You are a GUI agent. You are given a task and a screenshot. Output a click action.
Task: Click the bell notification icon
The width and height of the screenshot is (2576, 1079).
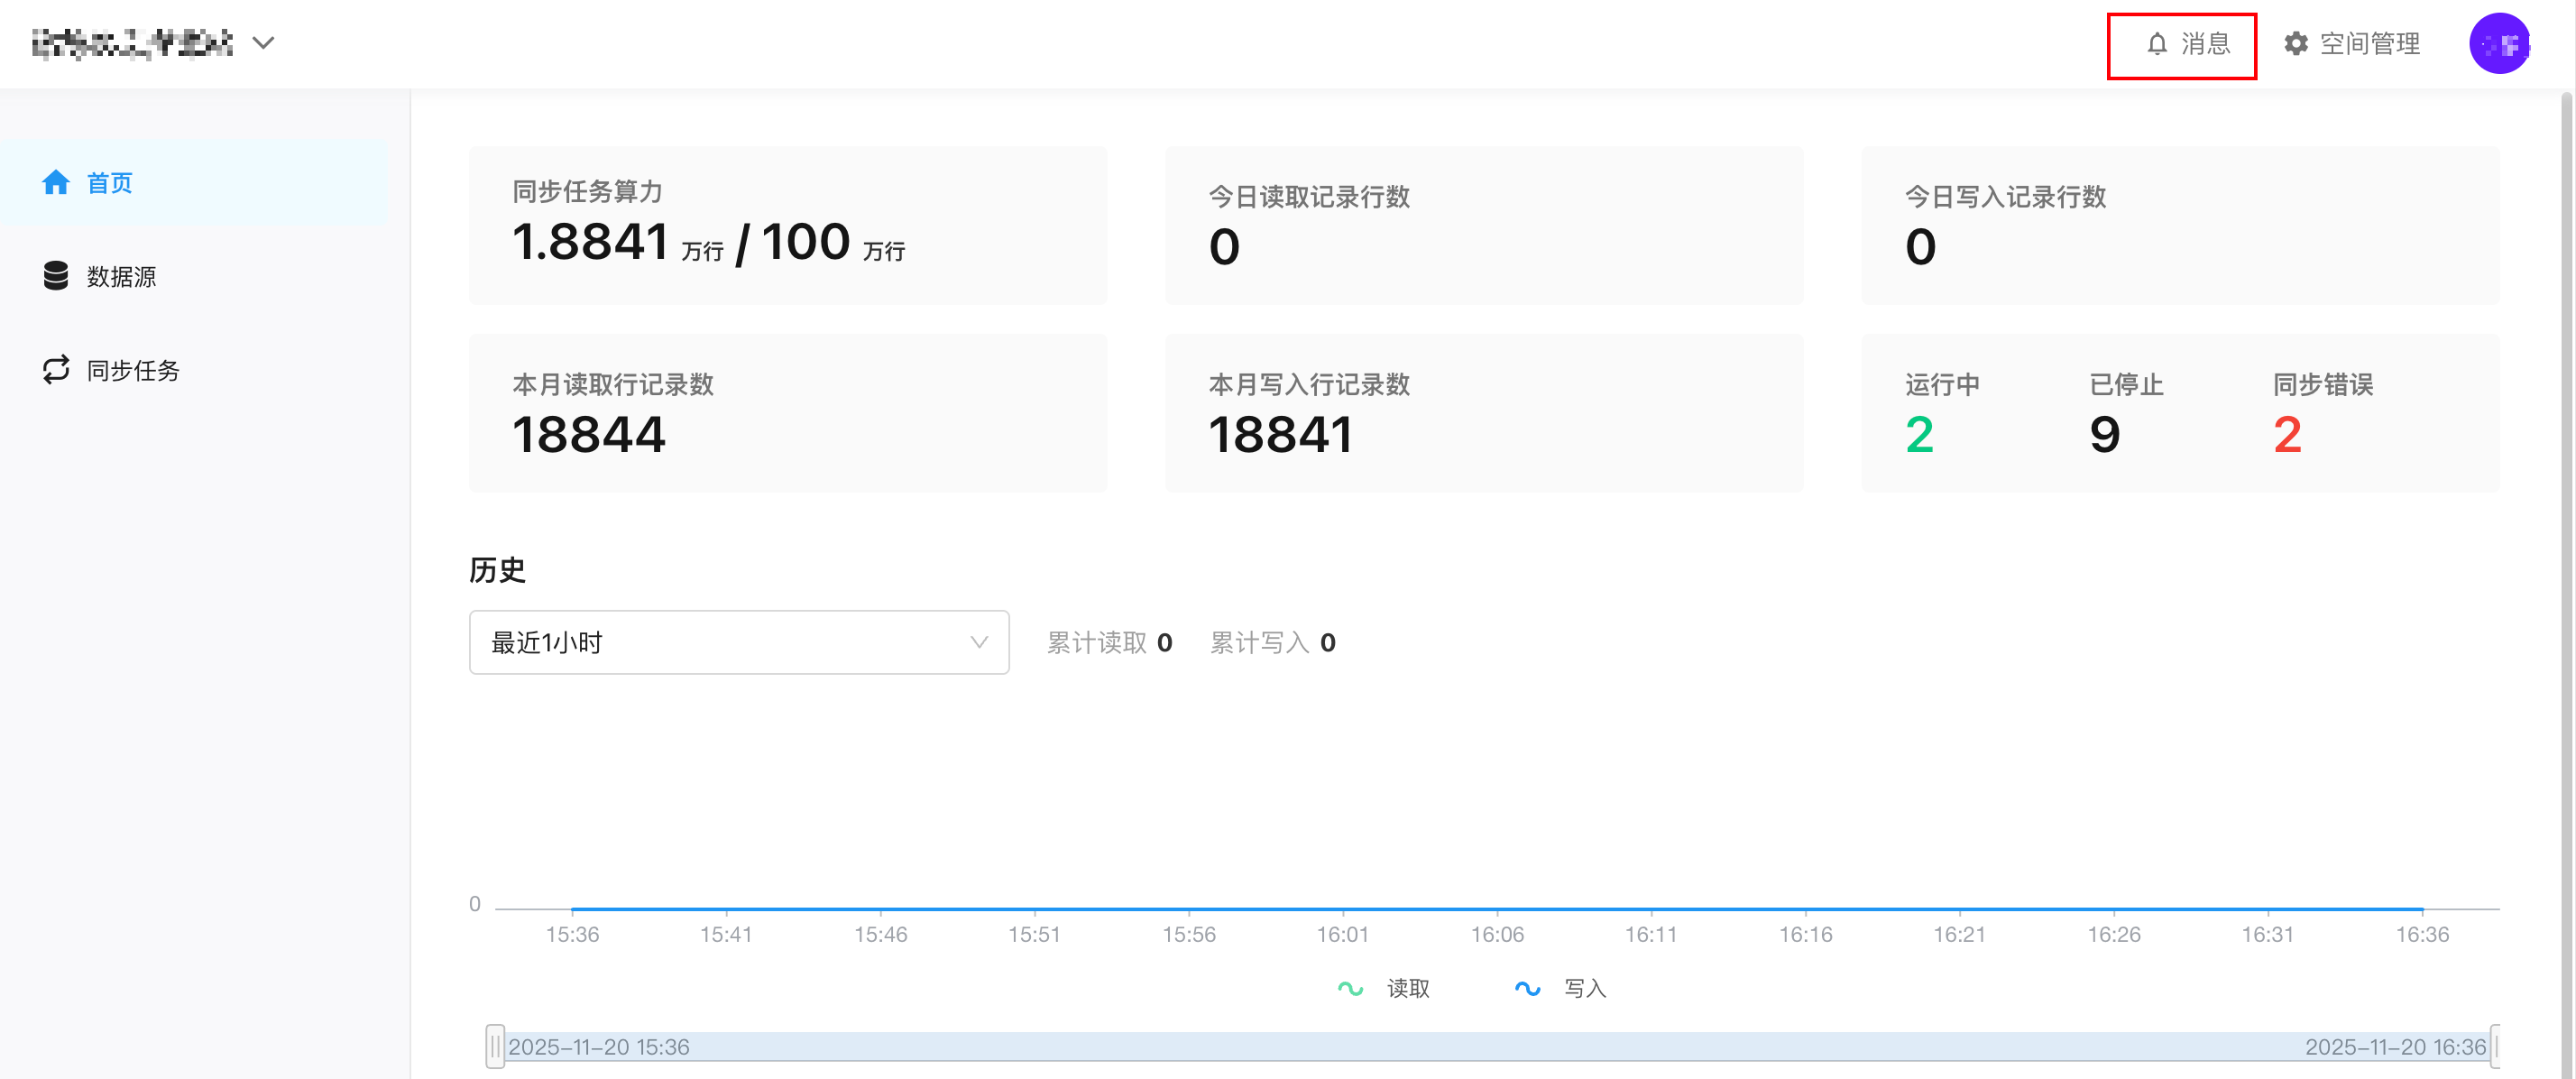click(2157, 44)
